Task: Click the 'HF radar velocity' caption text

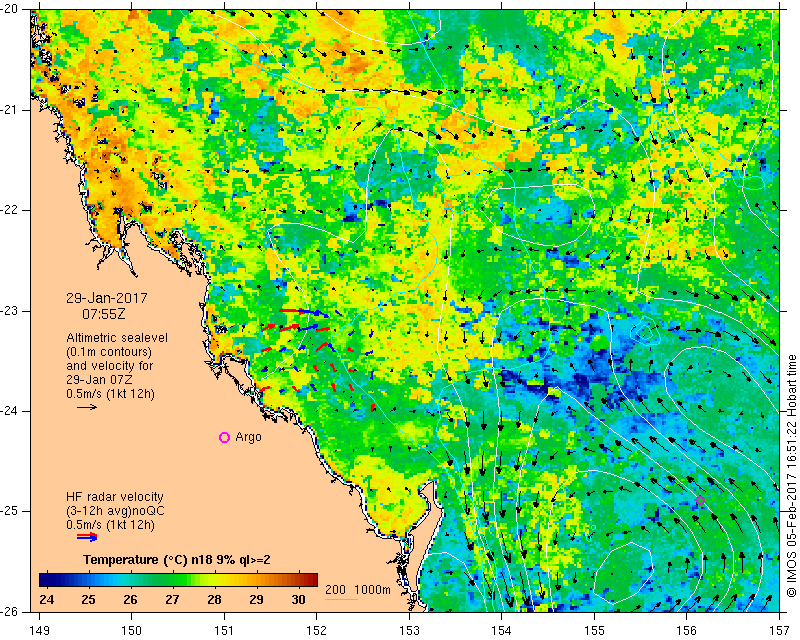Action: [x=115, y=497]
